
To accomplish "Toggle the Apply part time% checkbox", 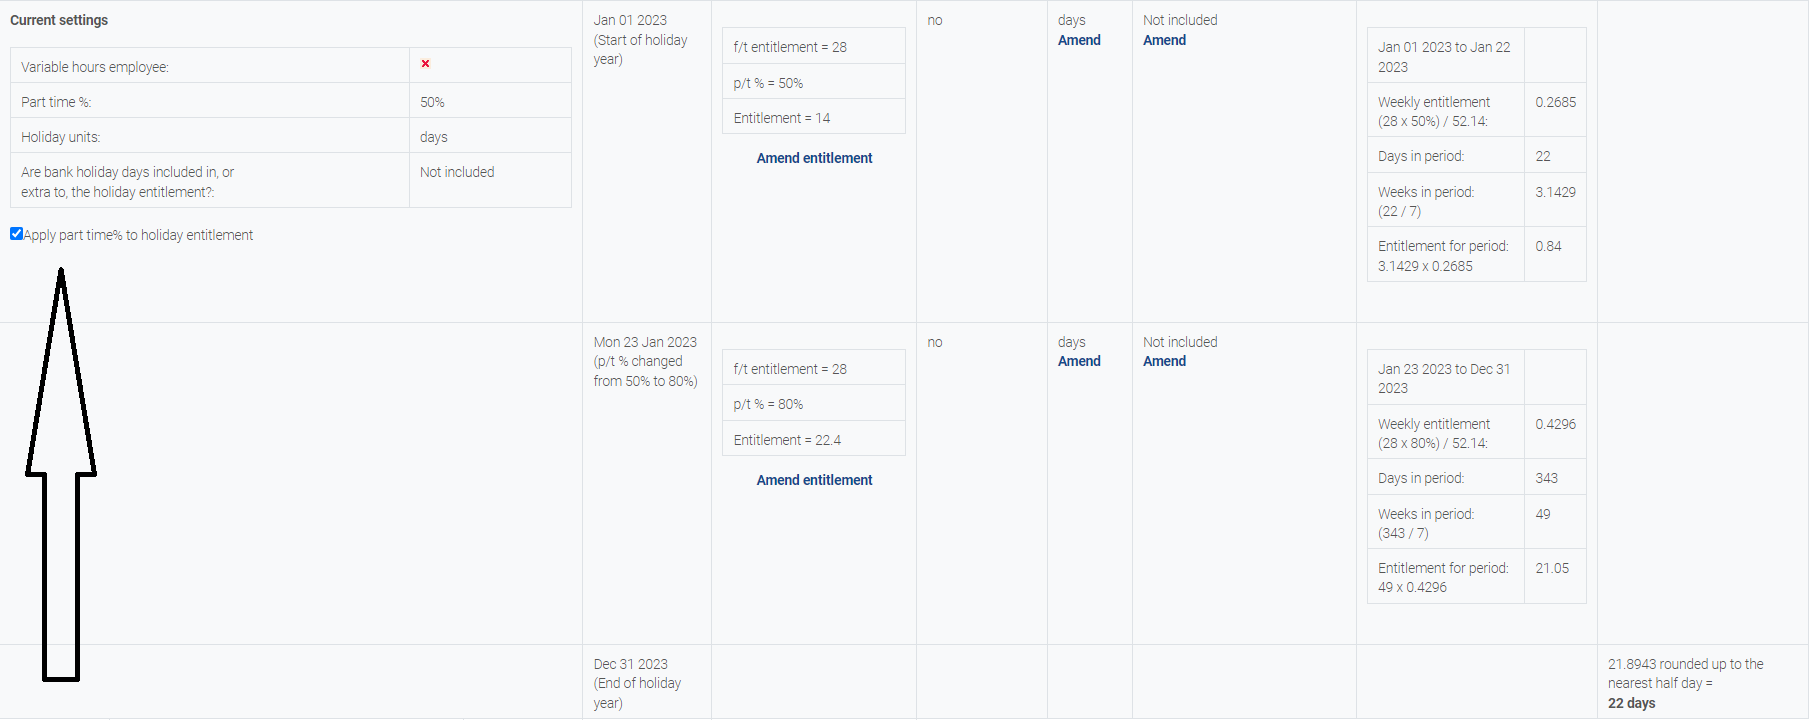I will [x=16, y=234].
